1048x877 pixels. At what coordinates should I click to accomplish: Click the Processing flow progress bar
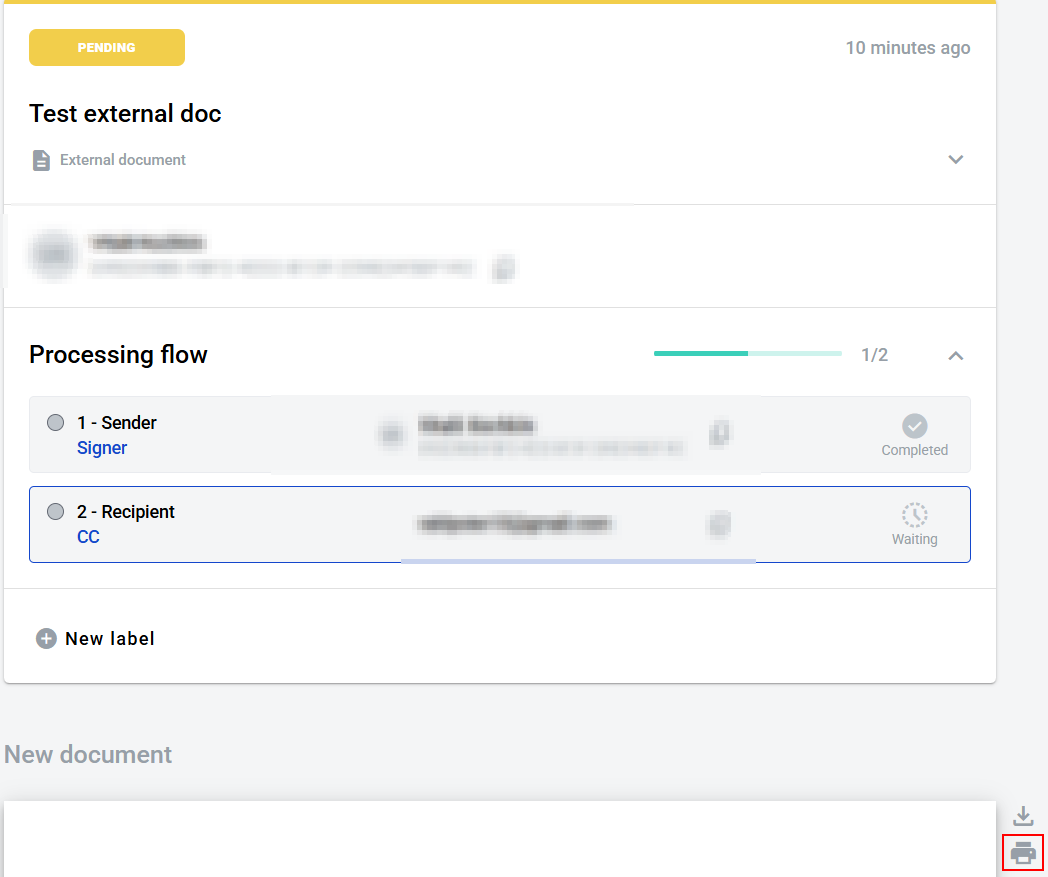click(747, 353)
